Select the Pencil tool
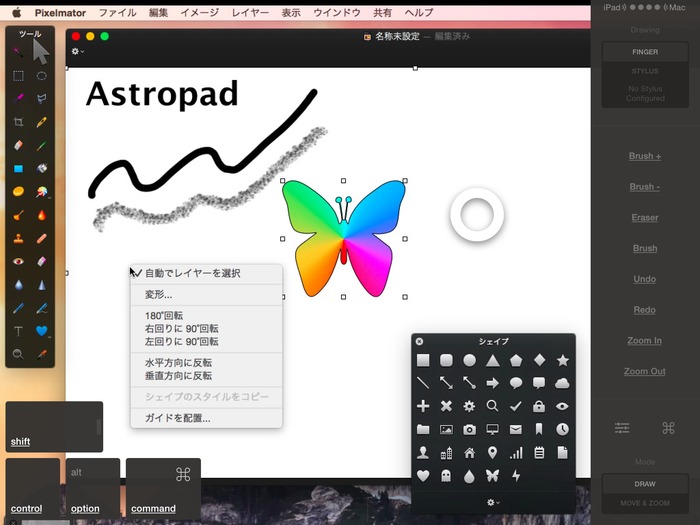The image size is (700, 525). (42, 122)
